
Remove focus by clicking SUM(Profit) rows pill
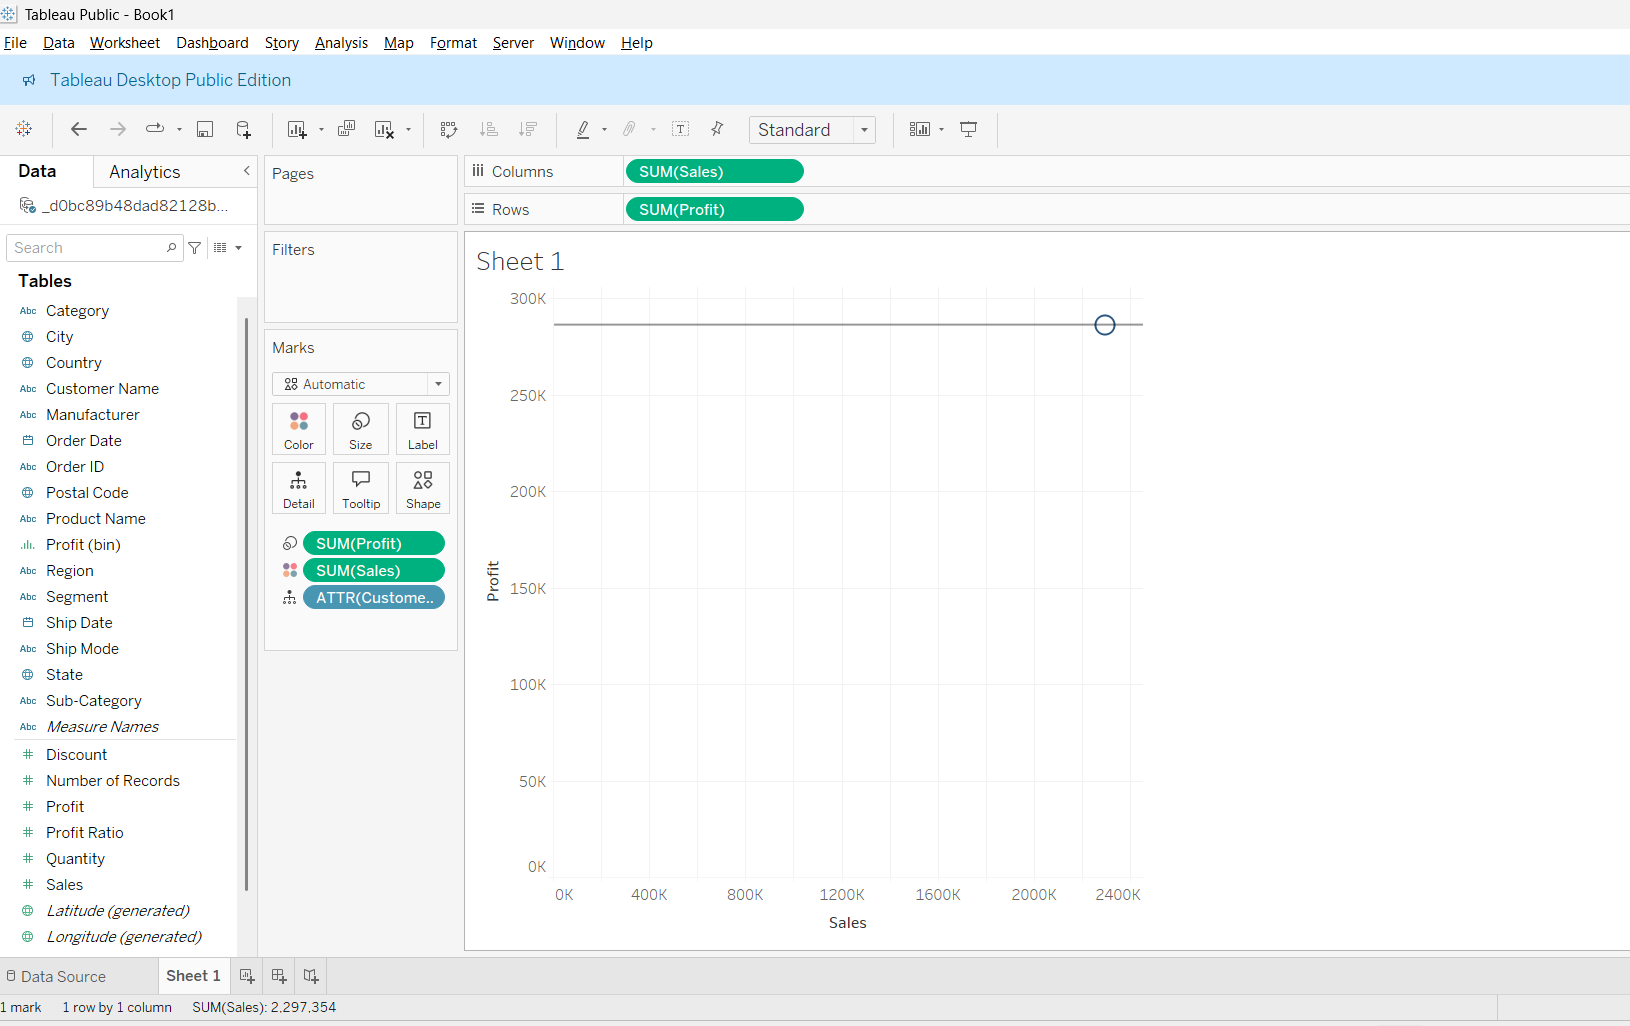[x=713, y=209]
